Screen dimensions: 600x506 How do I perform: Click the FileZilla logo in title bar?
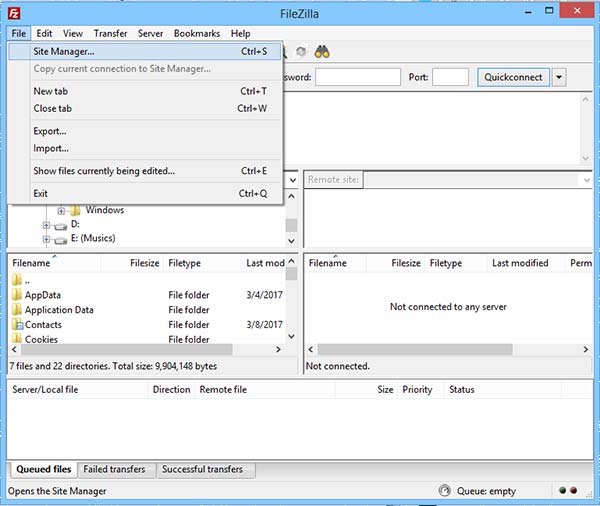[14, 14]
